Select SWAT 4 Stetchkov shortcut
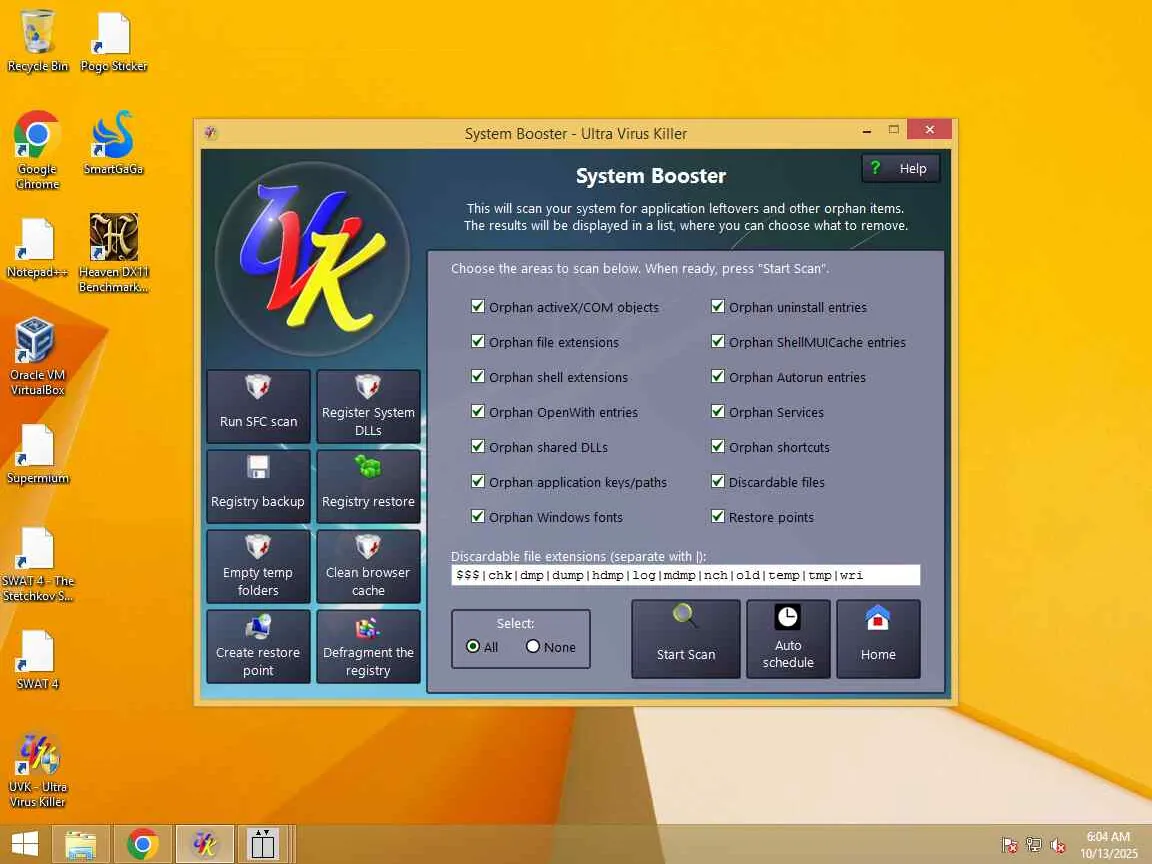Screen dimensions: 1152x864 [x=37, y=564]
